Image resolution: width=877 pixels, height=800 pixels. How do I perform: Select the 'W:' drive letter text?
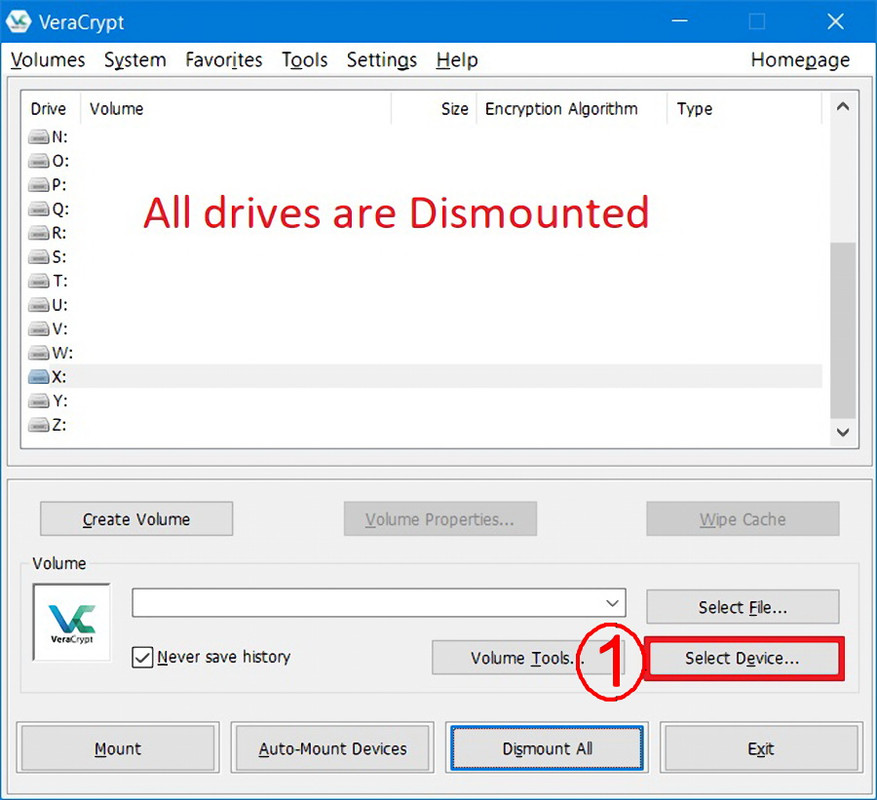[62, 353]
